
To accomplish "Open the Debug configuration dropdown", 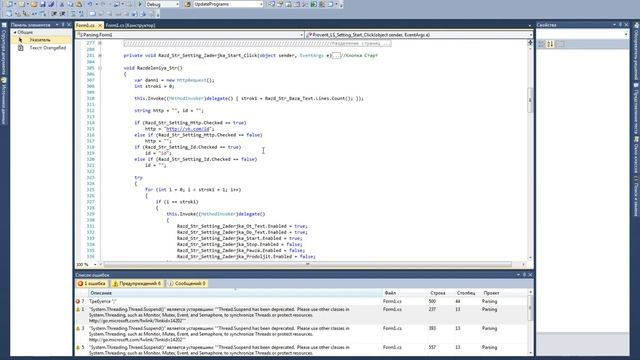I will pos(177,4).
